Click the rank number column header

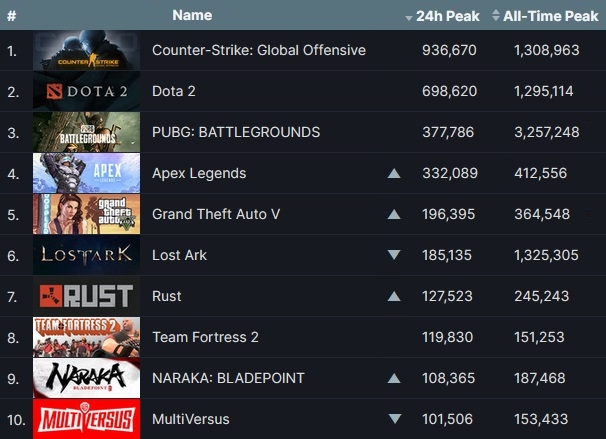[11, 16]
